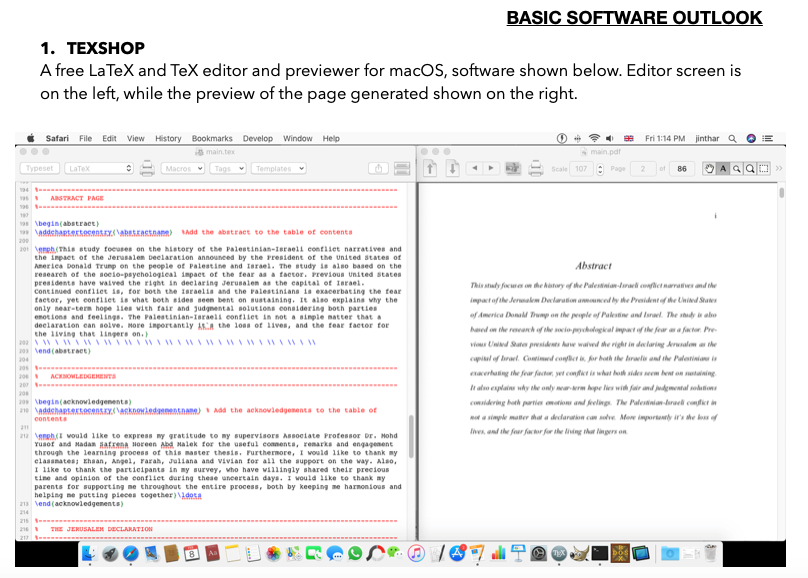808x578 pixels.
Task: Open the Window menu
Action: coord(297,139)
